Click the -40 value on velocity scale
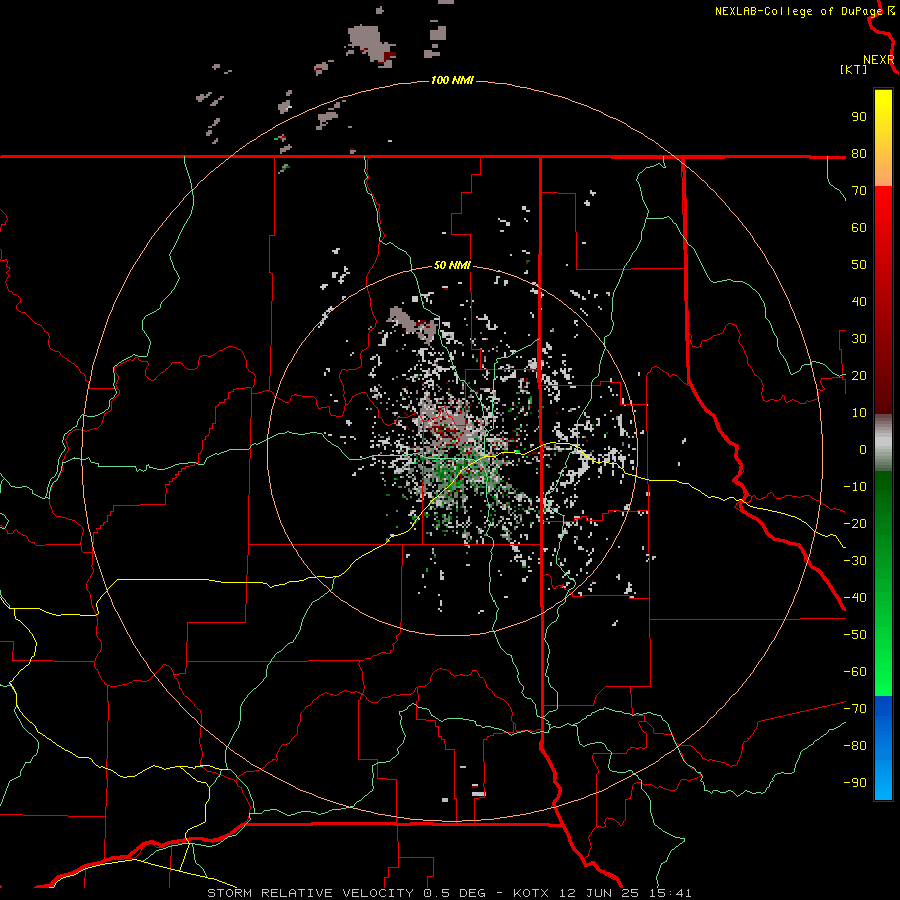This screenshot has width=900, height=900. [x=855, y=598]
